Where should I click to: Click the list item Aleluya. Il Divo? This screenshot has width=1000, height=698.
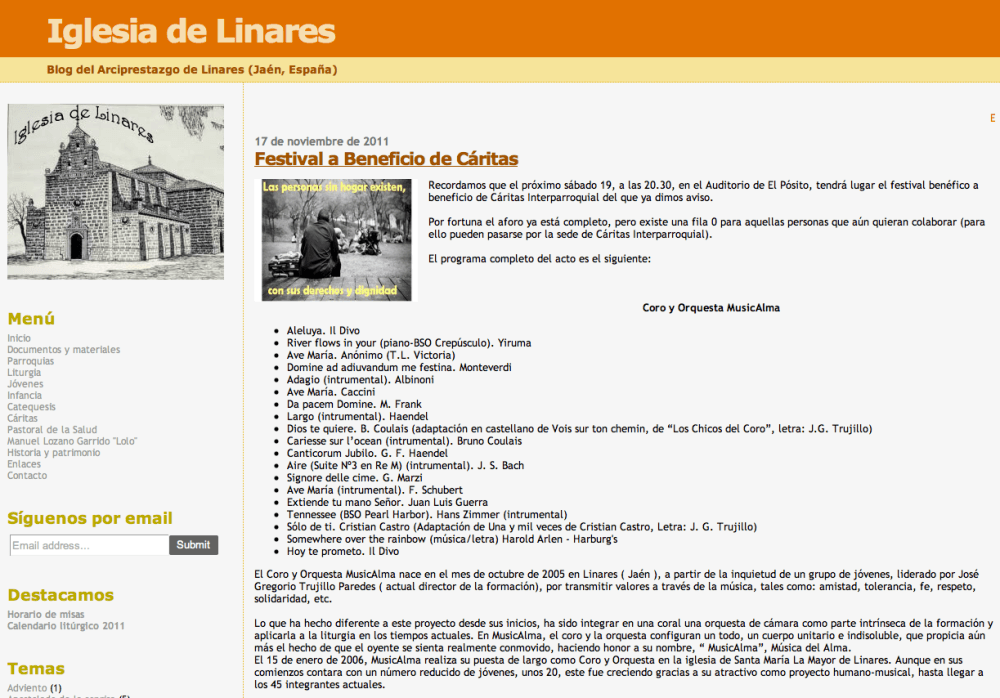(x=323, y=330)
